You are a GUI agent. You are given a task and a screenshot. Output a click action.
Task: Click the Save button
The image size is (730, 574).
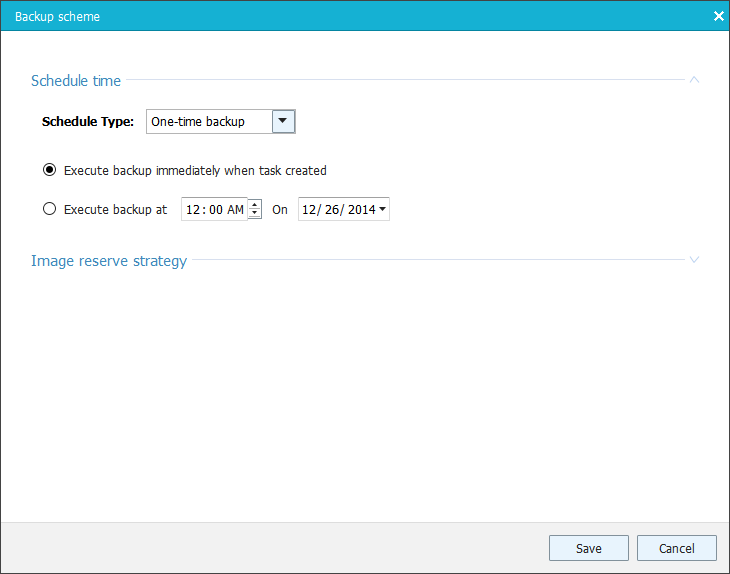(588, 548)
